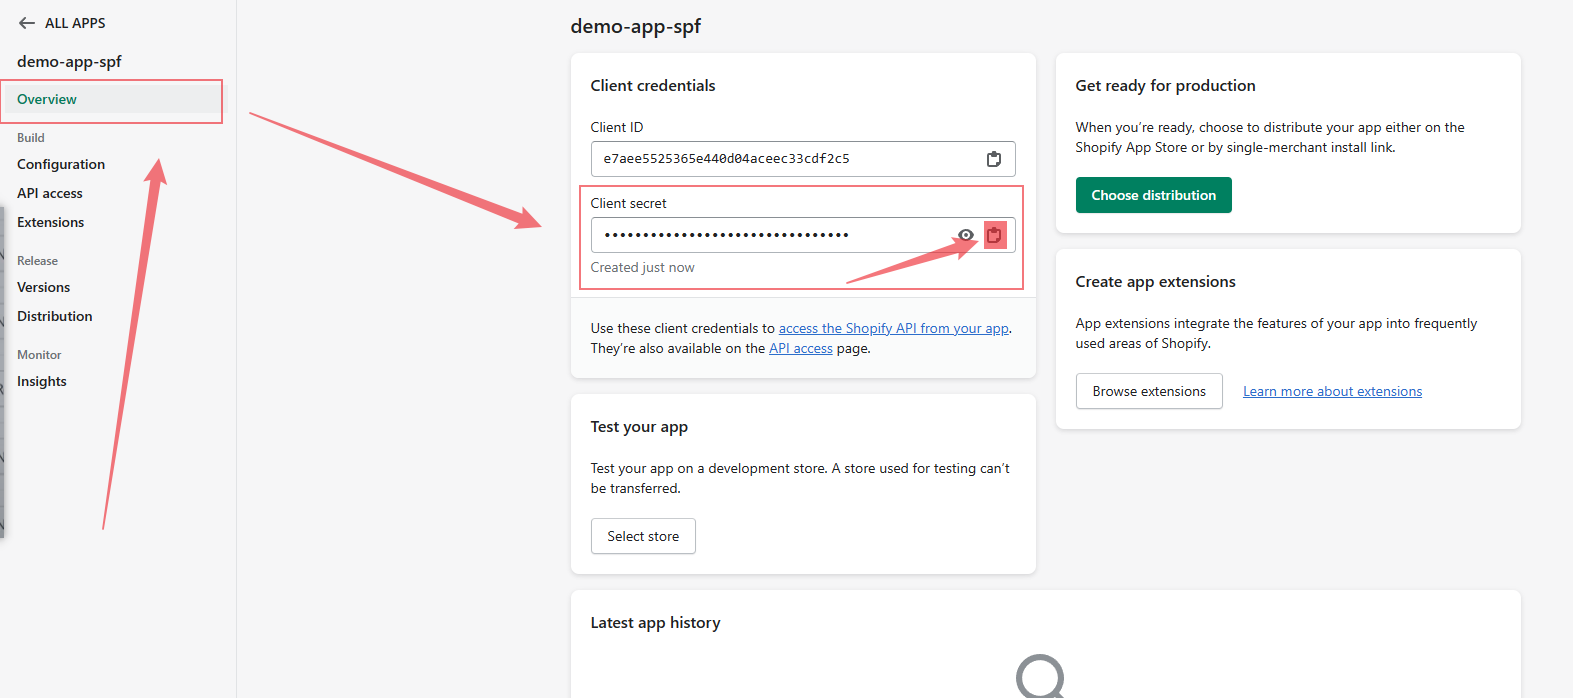
Task: Click the Choose distribution button
Action: pyautogui.click(x=1154, y=195)
